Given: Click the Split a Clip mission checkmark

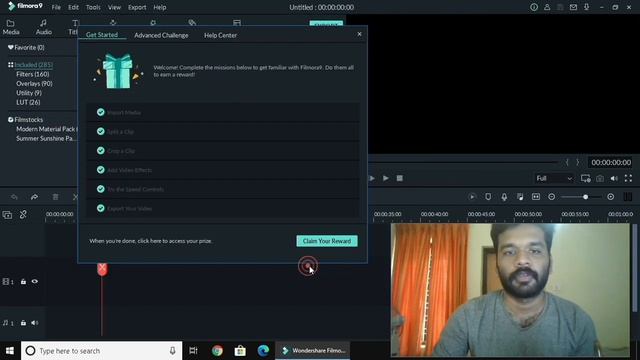Looking at the screenshot, I should pos(100,131).
